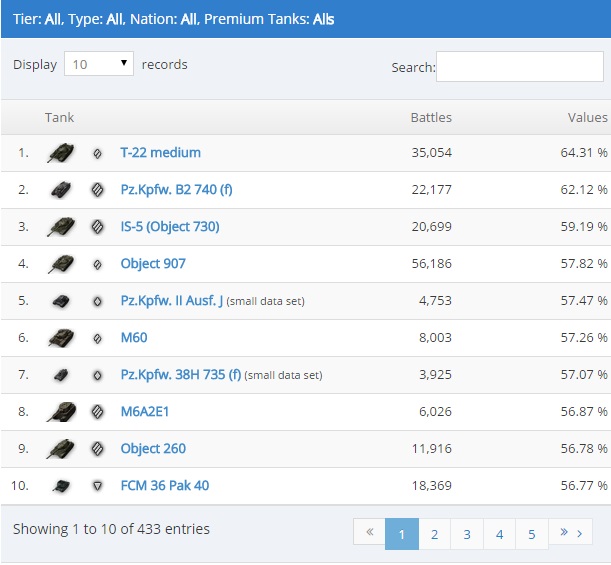The width and height of the screenshot is (611, 565).
Task: Open the M6A2E1 tank link
Action: click(145, 411)
